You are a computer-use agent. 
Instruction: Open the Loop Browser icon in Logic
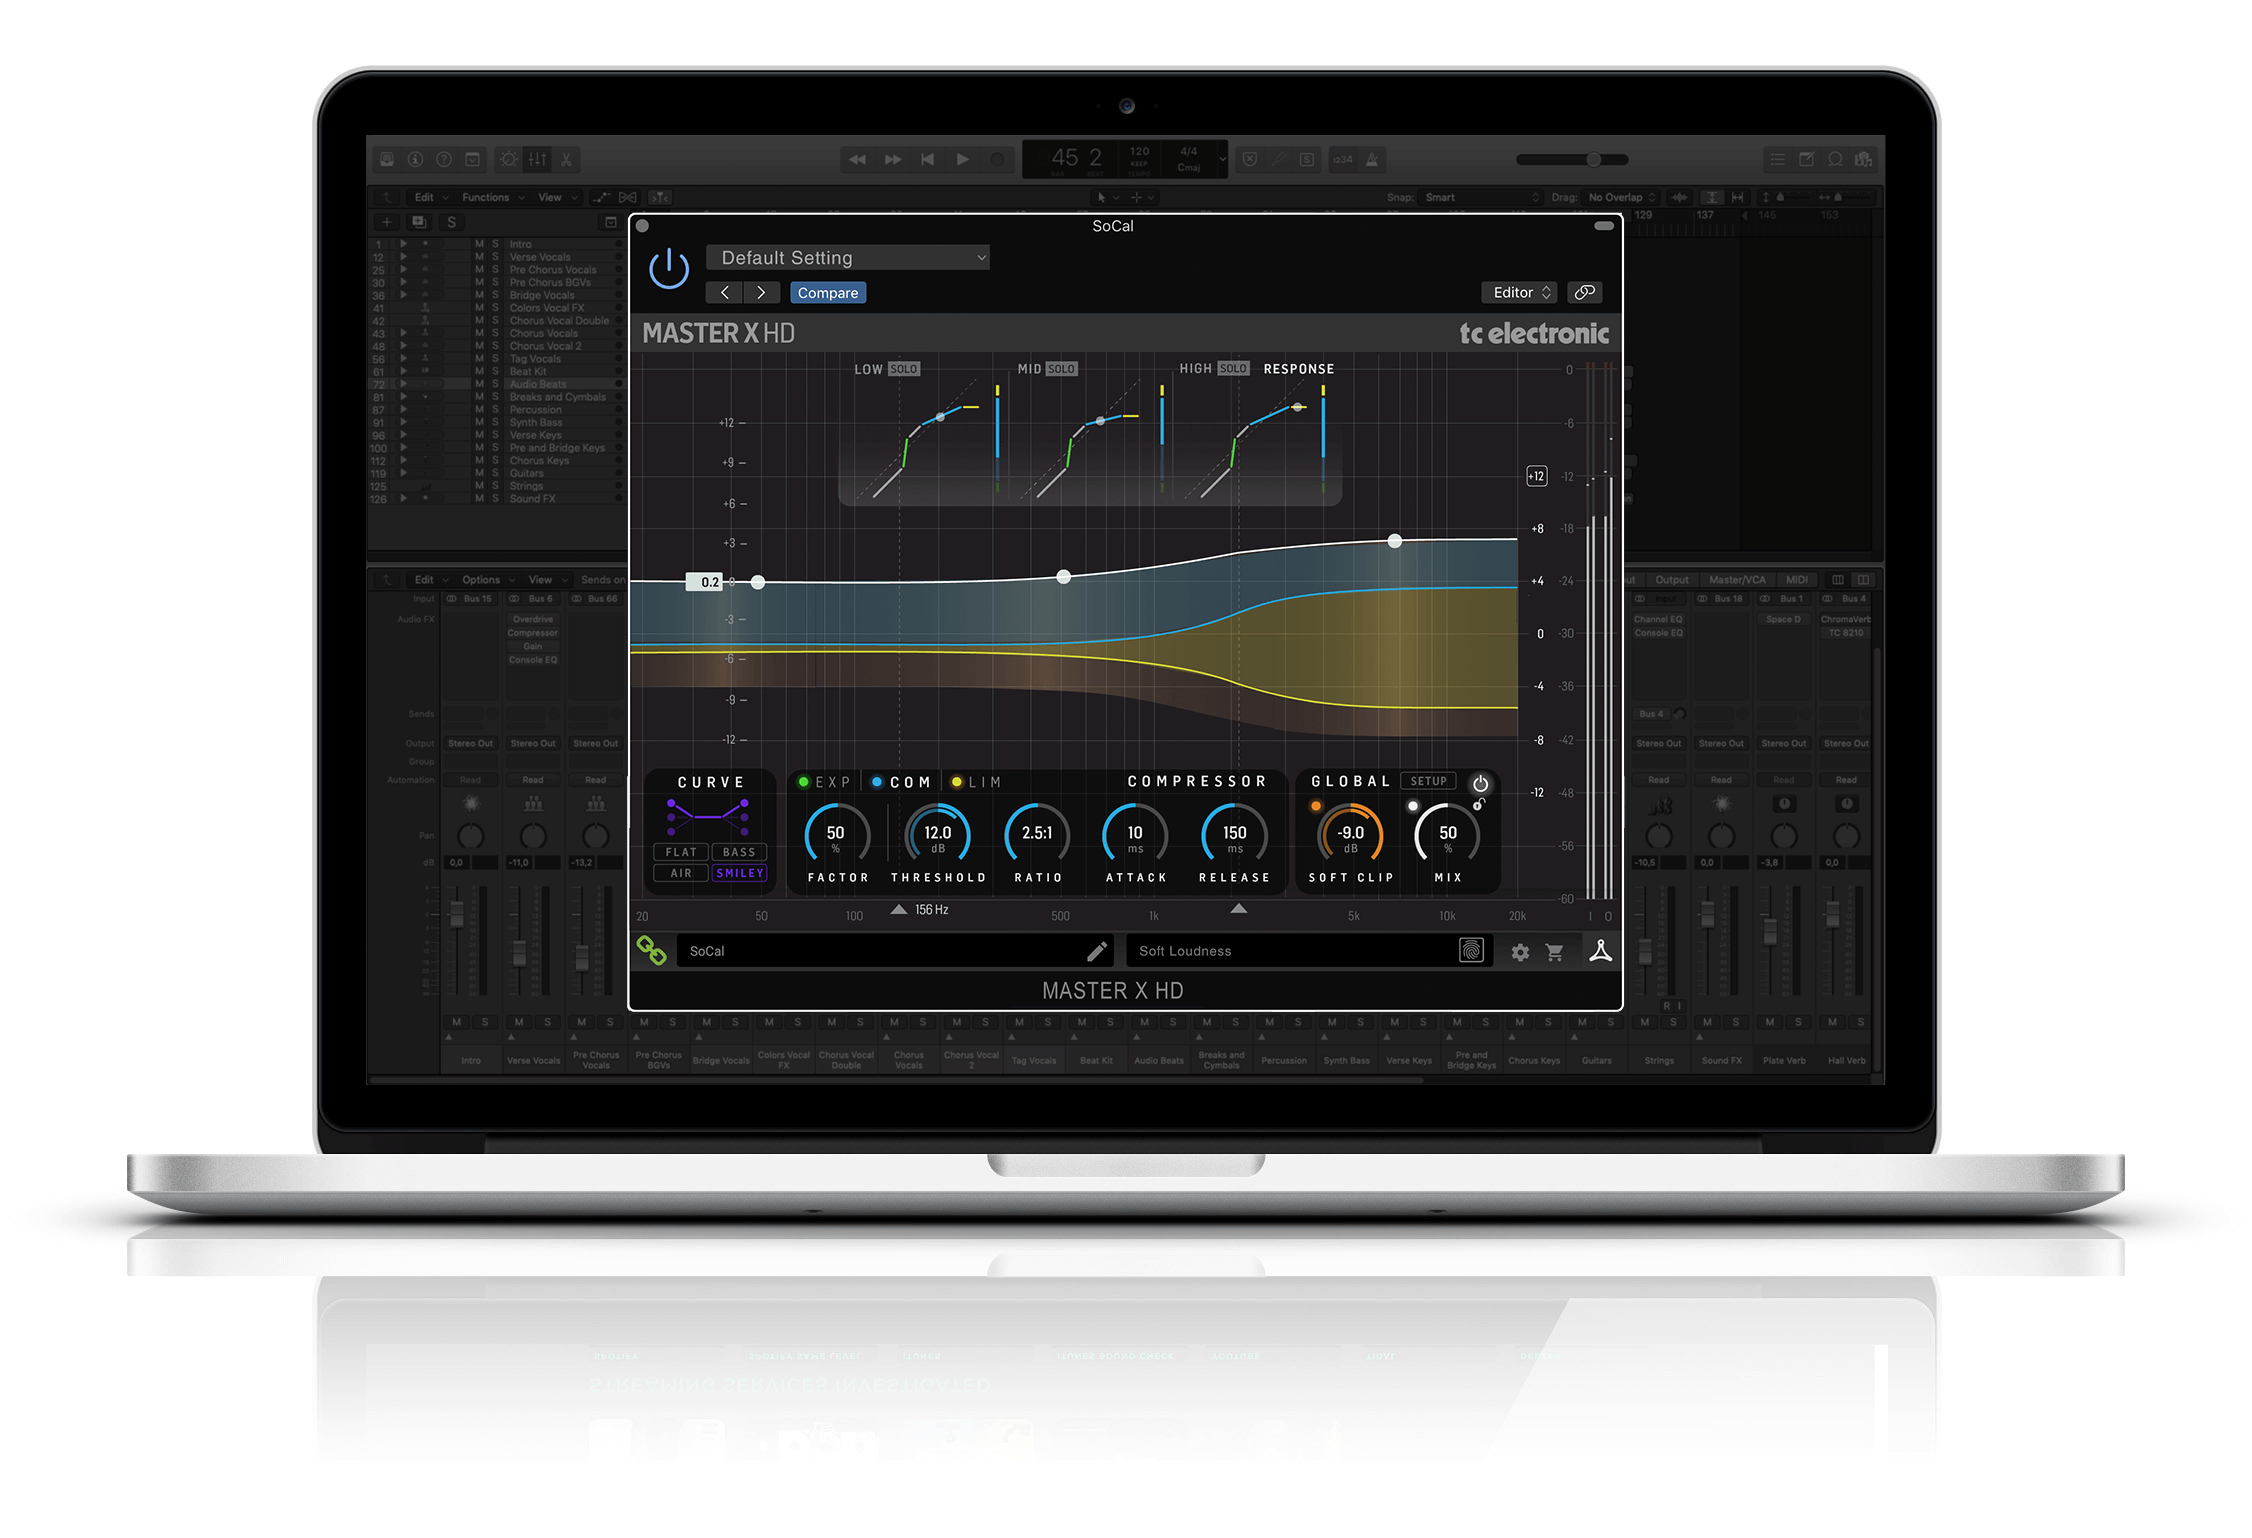[1835, 159]
